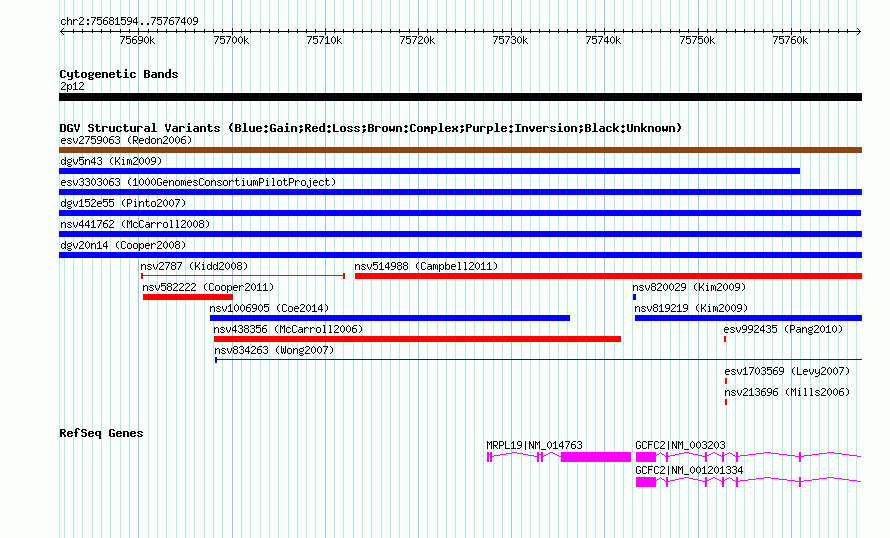Screen dimensions: 890x538
Task: Open the nsv2787 (Kidd2008) label
Action: click(x=194, y=266)
